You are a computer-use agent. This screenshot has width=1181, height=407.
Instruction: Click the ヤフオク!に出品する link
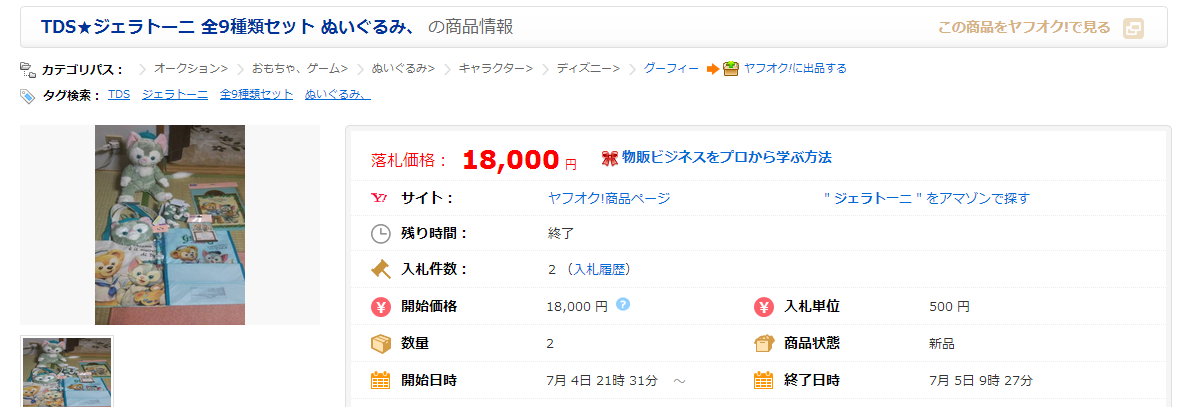point(795,69)
